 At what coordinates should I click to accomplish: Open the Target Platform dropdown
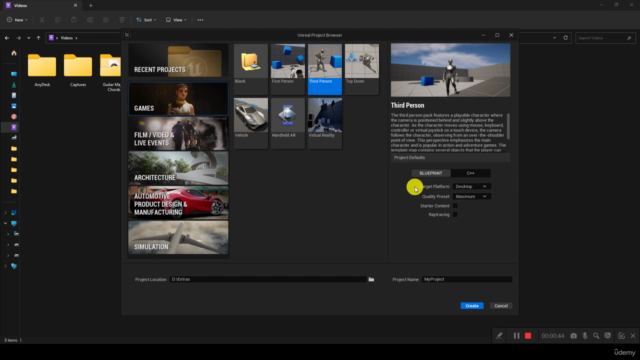[471, 187]
